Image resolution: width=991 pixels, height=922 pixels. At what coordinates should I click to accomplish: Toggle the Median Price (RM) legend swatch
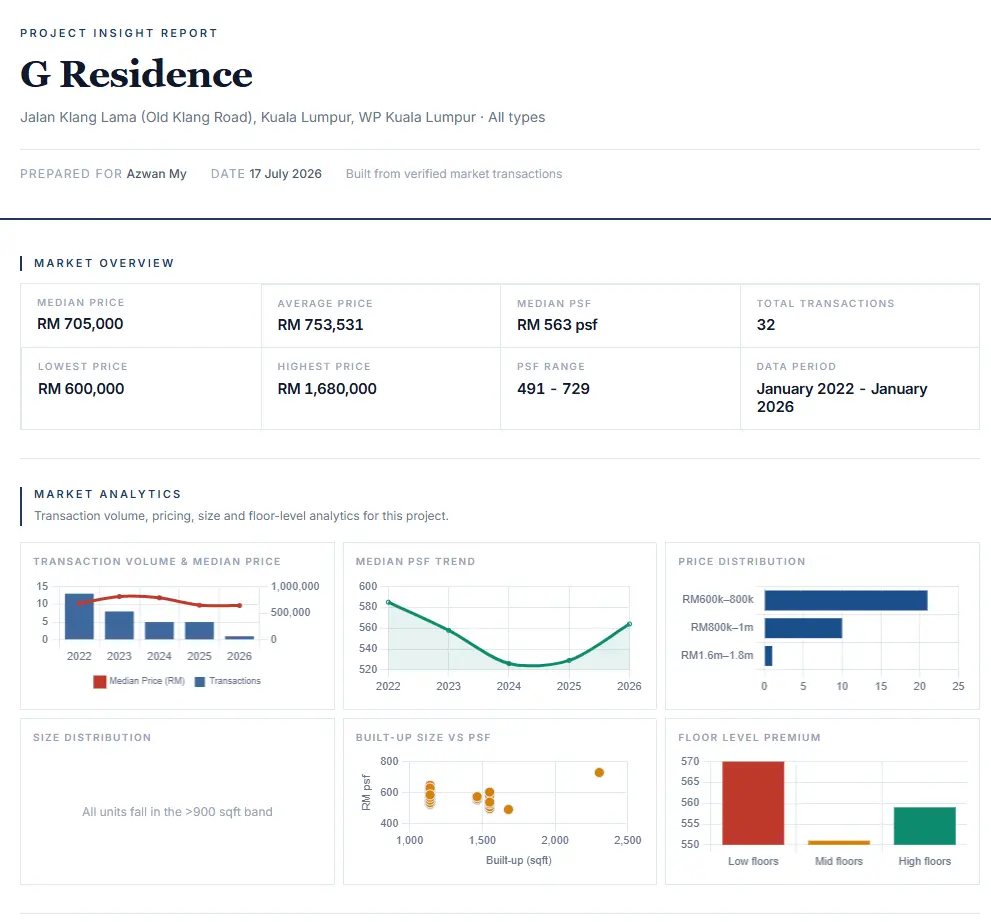(99, 682)
